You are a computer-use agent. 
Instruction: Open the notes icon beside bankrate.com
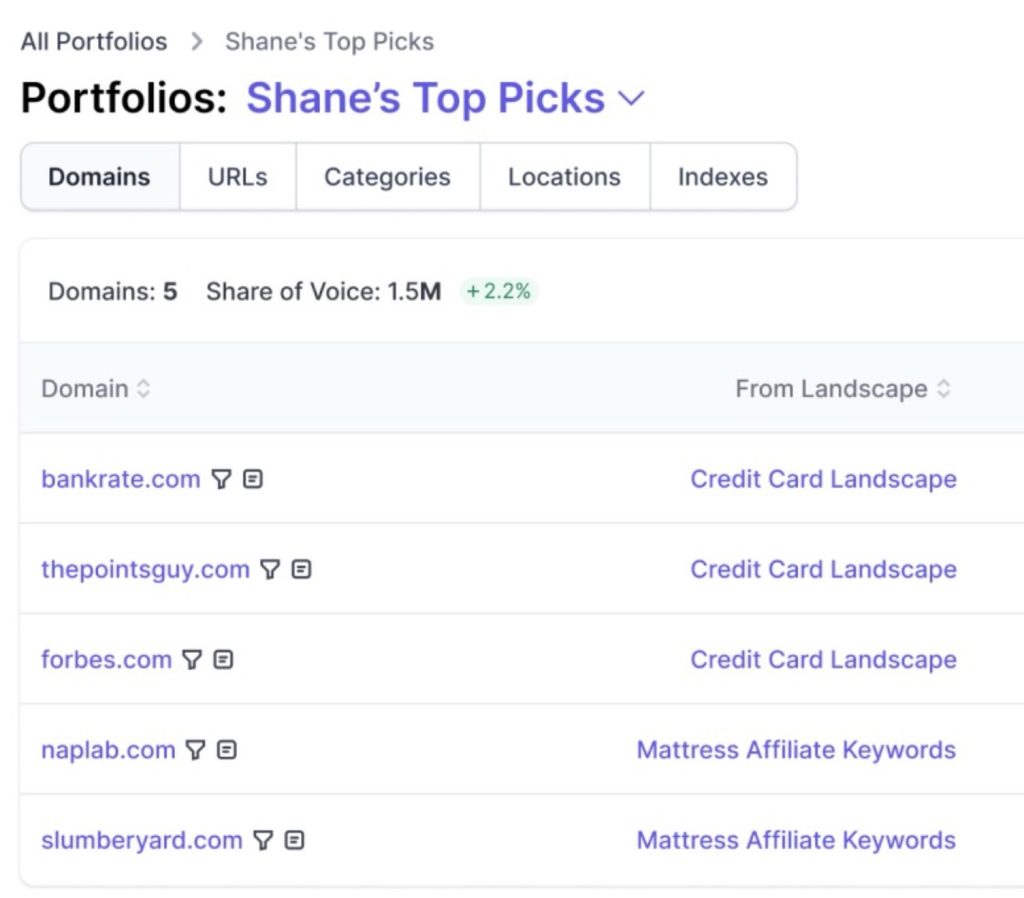point(253,480)
